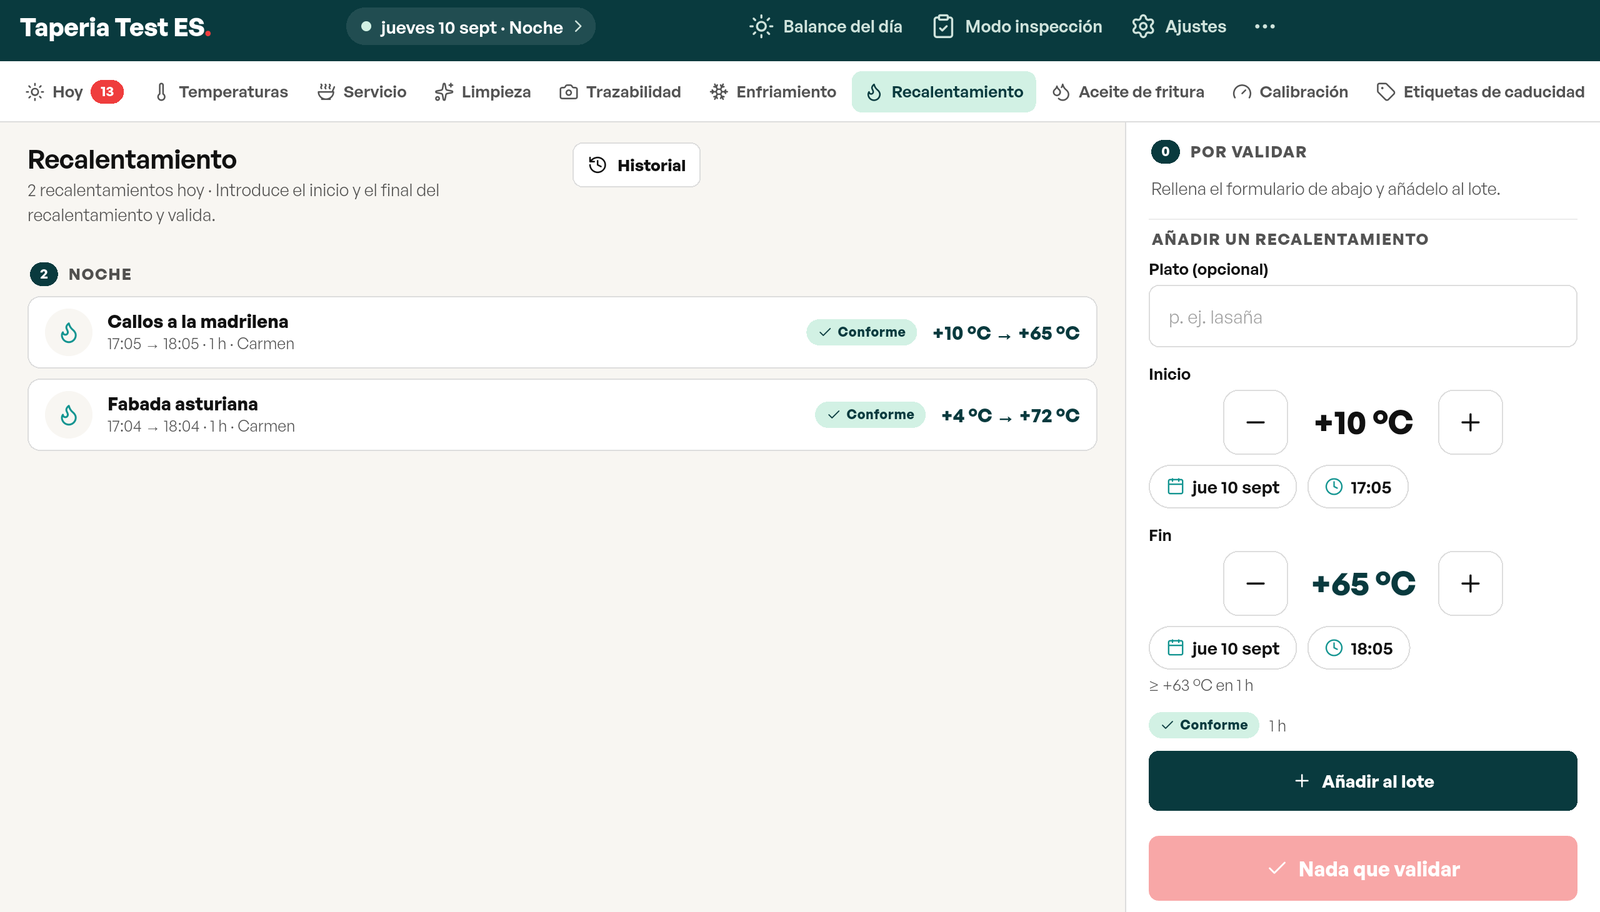1600x912 pixels.
Task: Open the Aceite de fritura tab
Action: click(x=1128, y=92)
